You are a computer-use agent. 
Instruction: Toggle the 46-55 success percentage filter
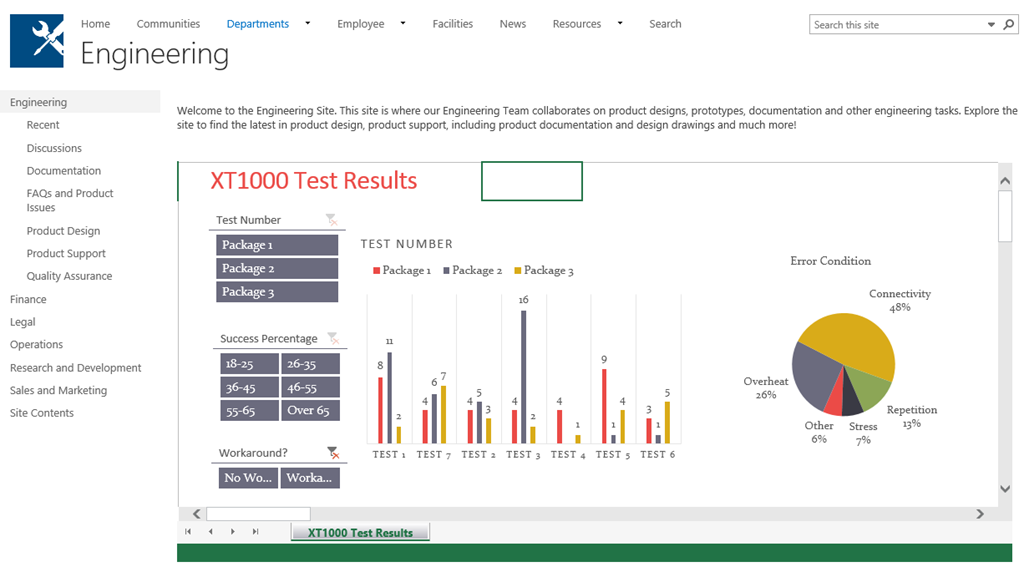[x=310, y=387]
